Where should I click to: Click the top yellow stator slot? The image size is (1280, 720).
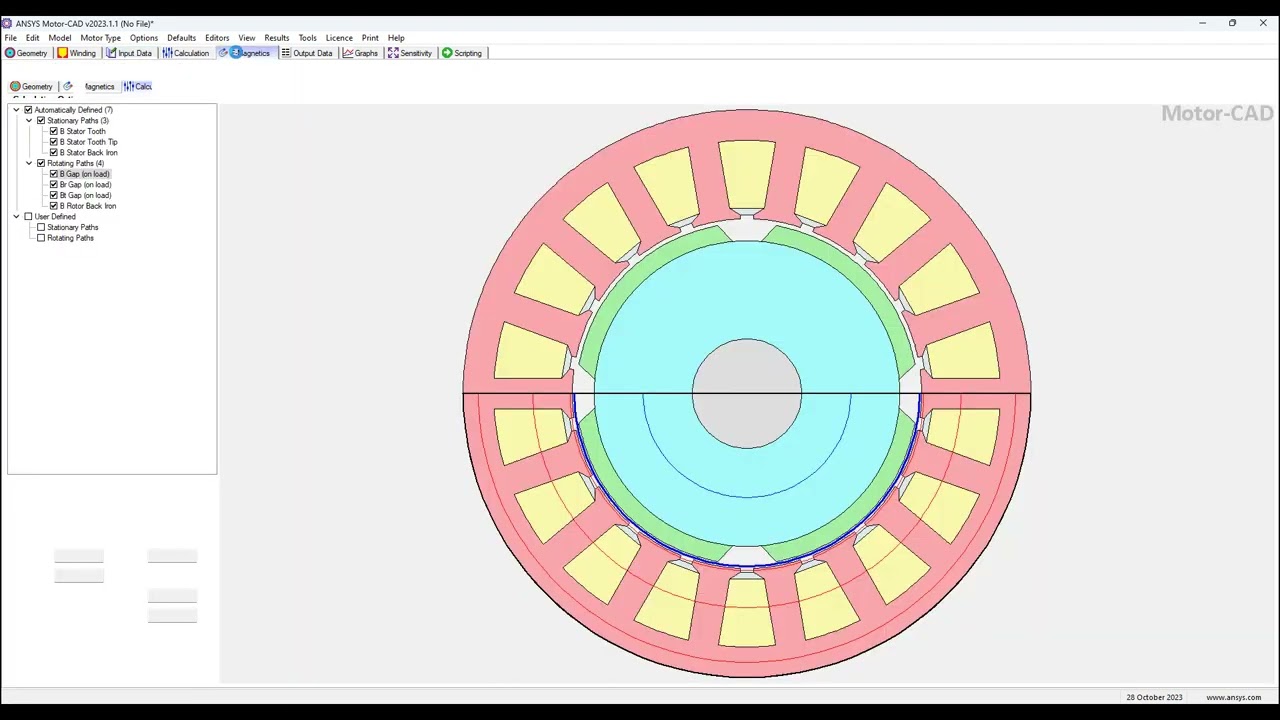tap(747, 174)
